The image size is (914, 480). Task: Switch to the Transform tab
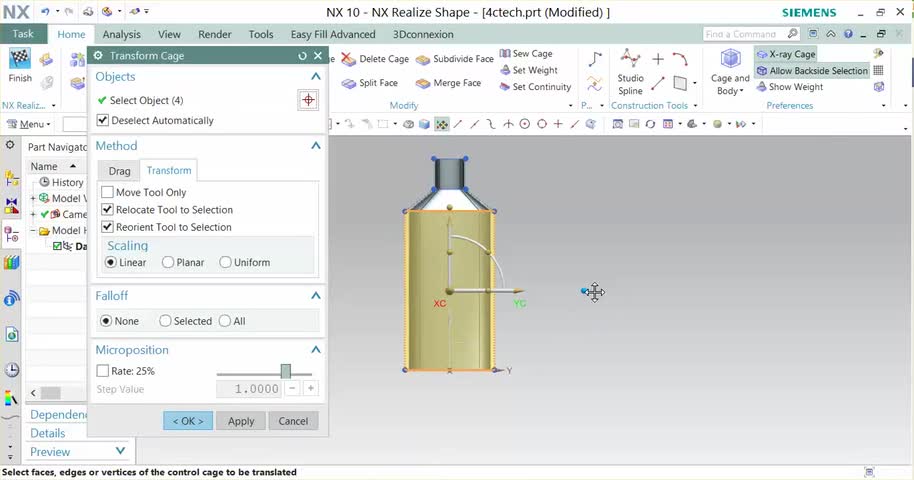click(169, 170)
